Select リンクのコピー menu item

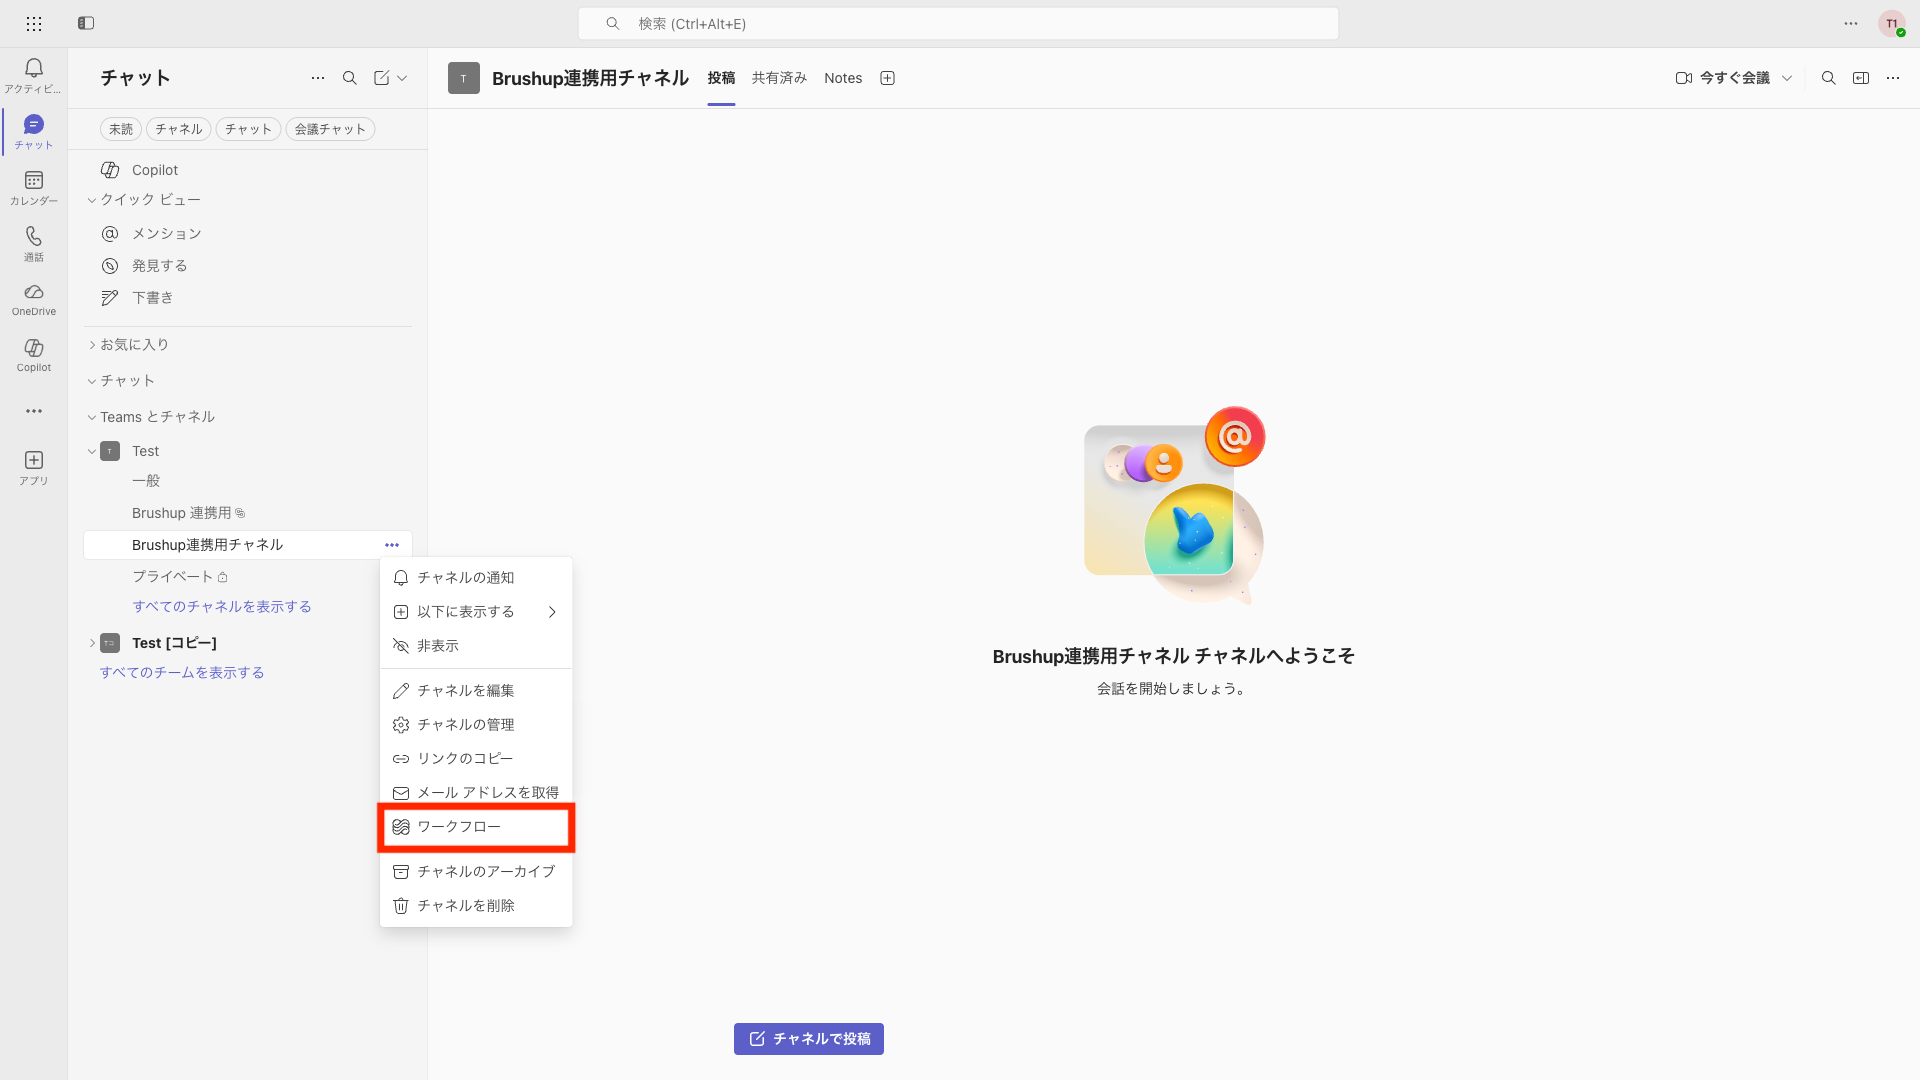pos(476,759)
